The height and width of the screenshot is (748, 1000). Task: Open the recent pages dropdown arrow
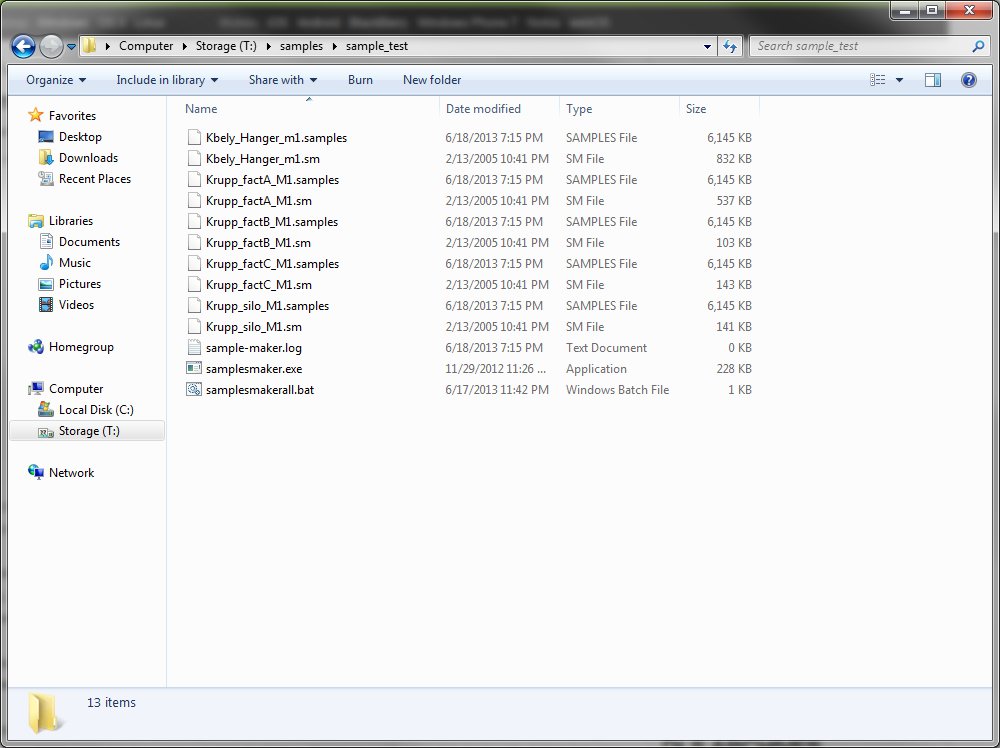(71, 47)
